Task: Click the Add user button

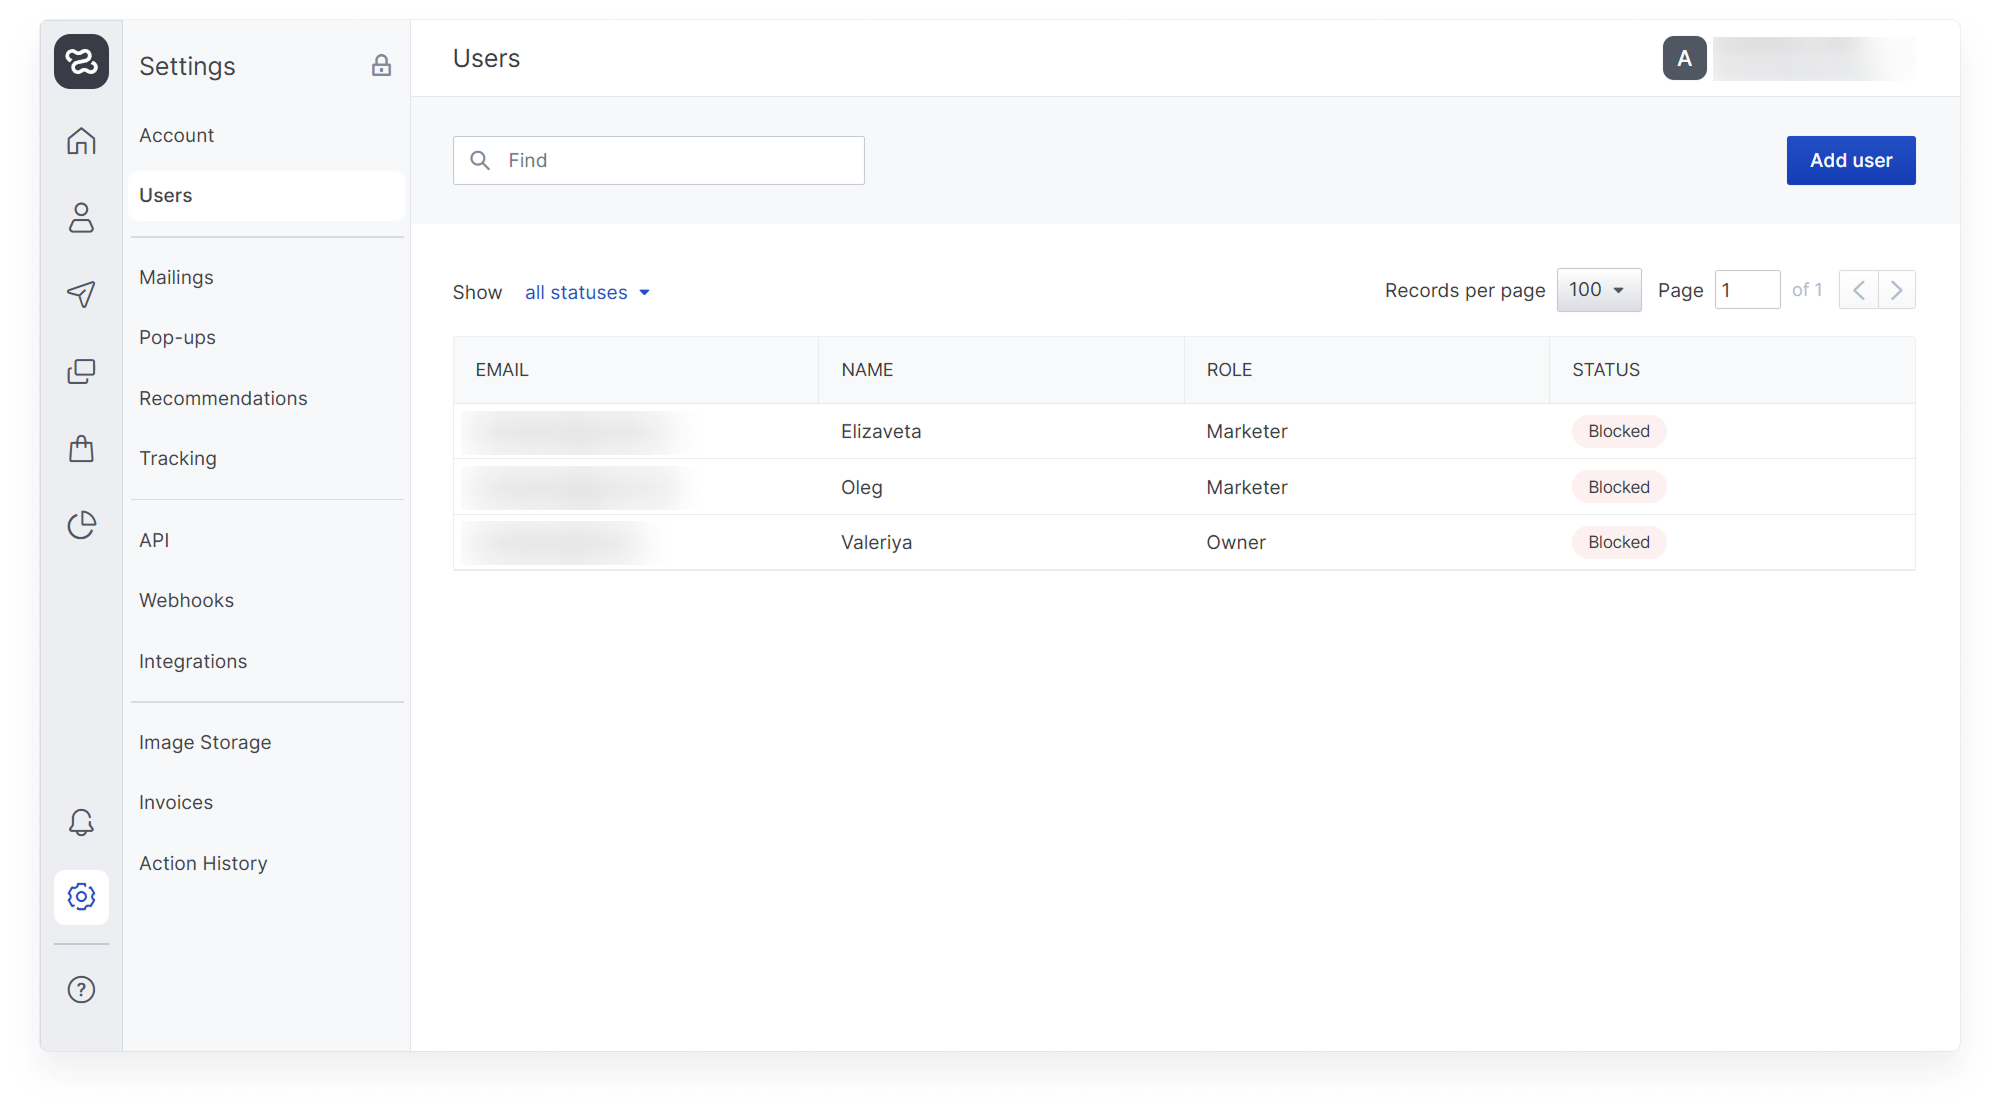Action: (1850, 160)
